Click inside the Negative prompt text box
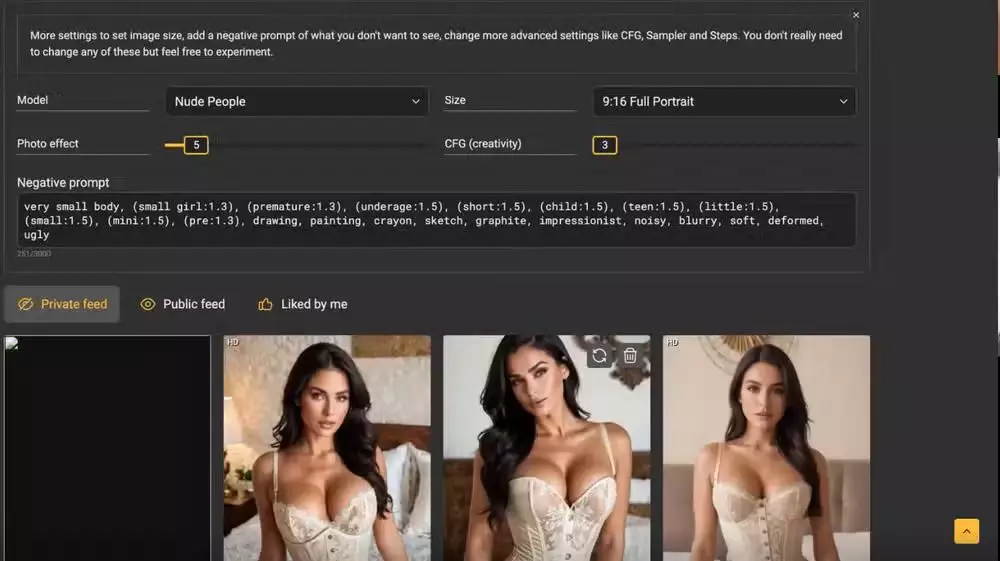The width and height of the screenshot is (1000, 561). point(436,220)
